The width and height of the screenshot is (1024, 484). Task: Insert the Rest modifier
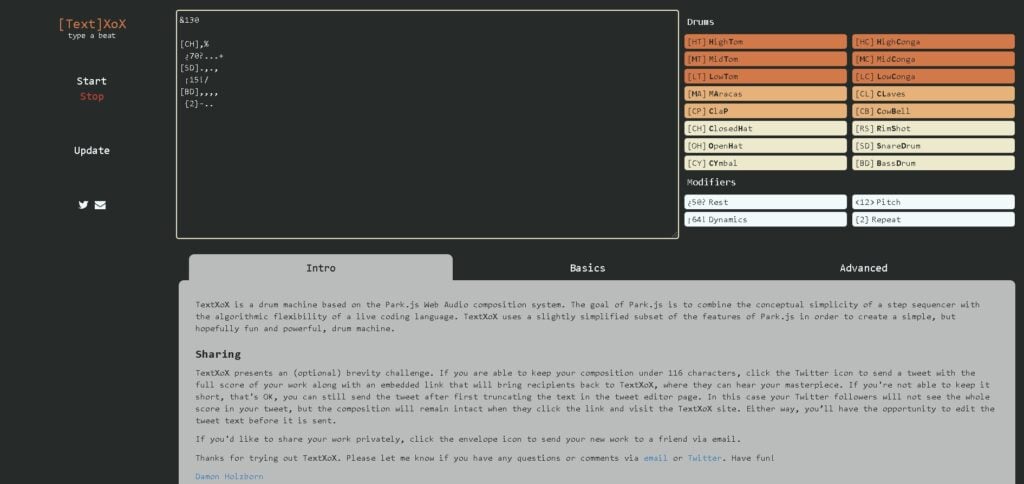click(x=765, y=202)
